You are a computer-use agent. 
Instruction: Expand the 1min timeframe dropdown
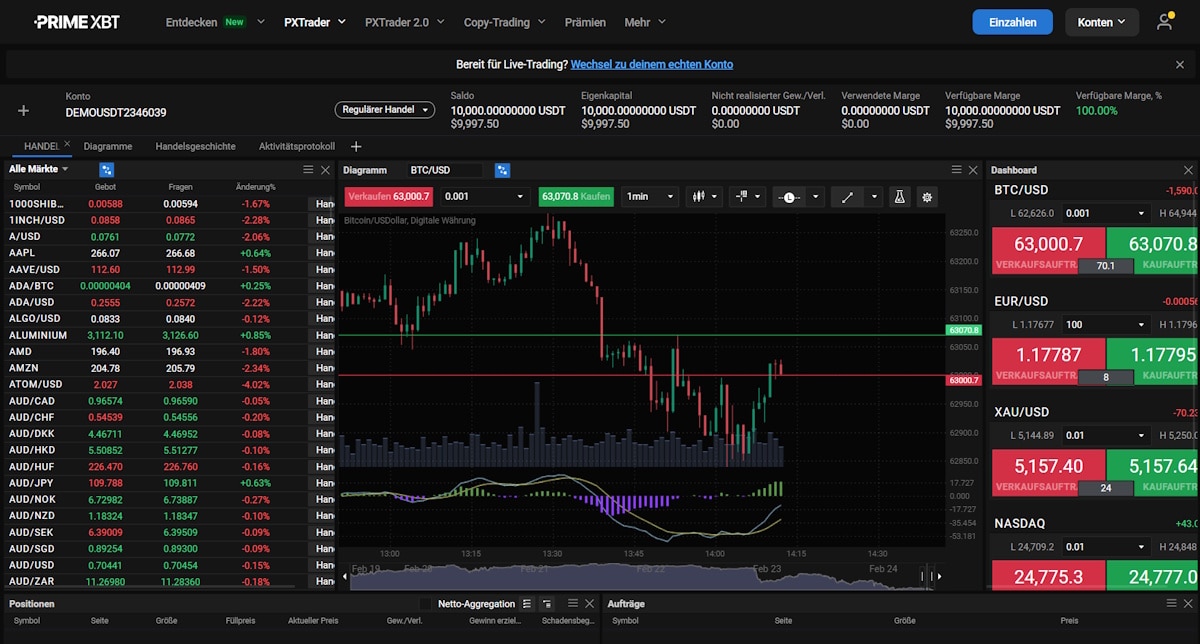click(650, 197)
